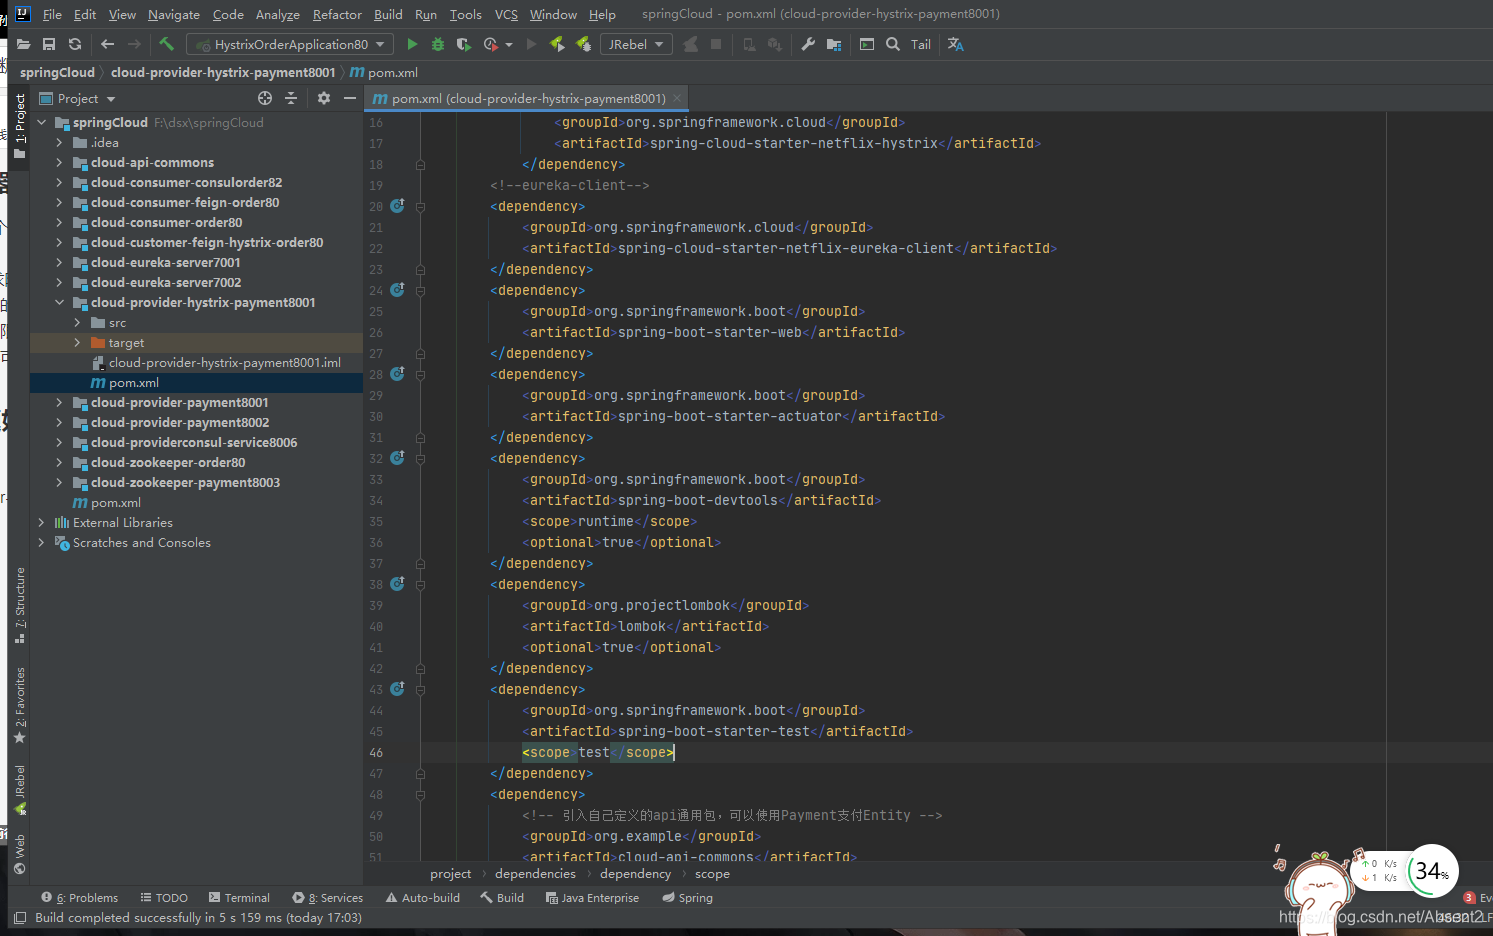Open Project view selector dropdown
1493x936 pixels.
(78, 98)
